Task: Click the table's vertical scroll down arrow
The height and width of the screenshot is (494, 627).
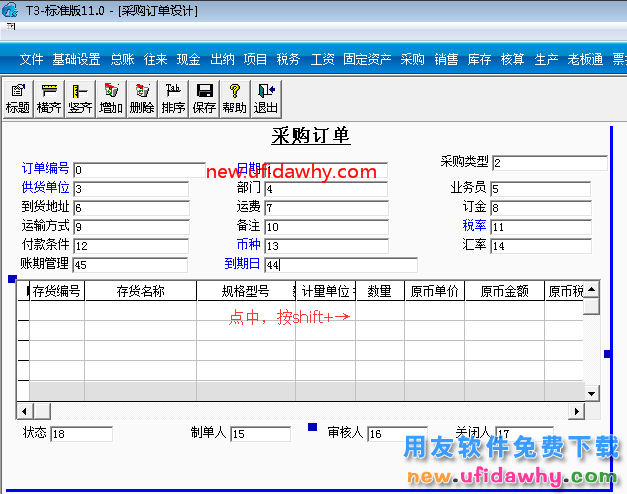Action: tap(591, 393)
